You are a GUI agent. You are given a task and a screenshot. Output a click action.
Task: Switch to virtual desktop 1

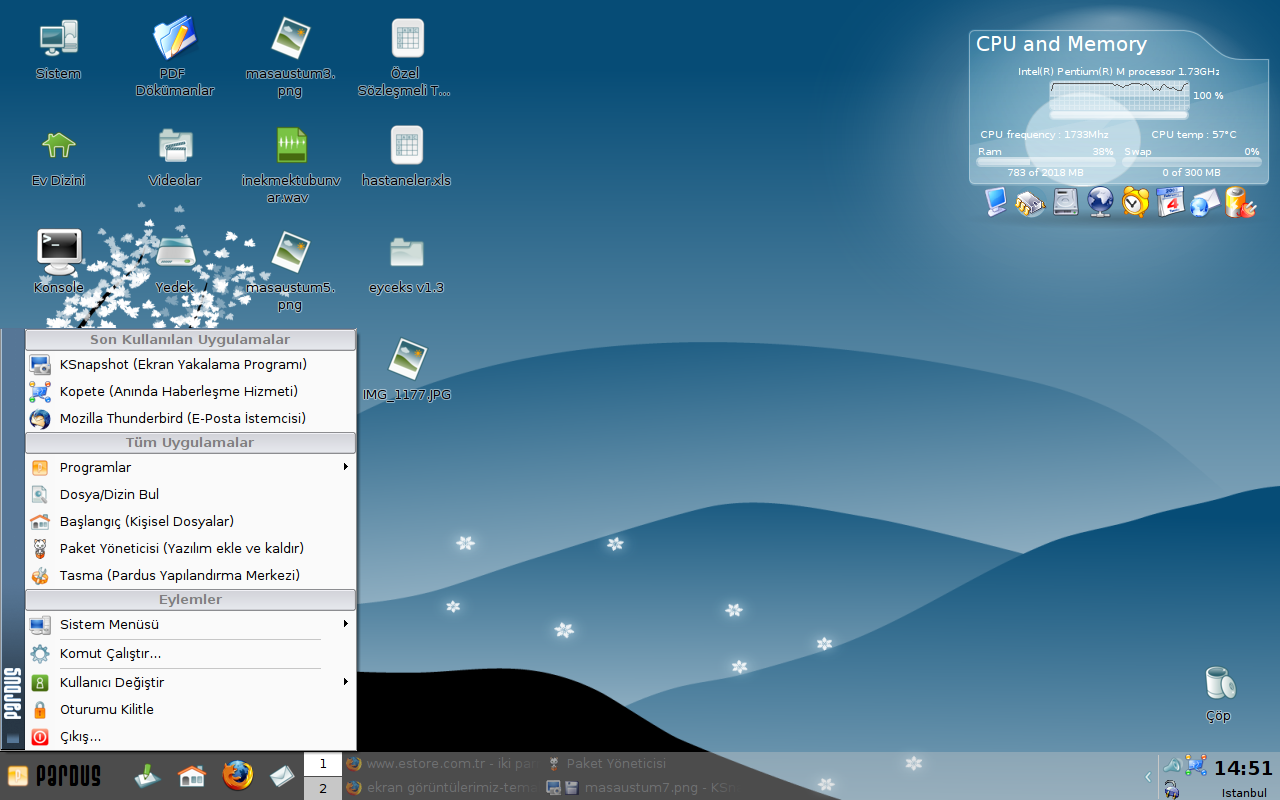coord(323,764)
